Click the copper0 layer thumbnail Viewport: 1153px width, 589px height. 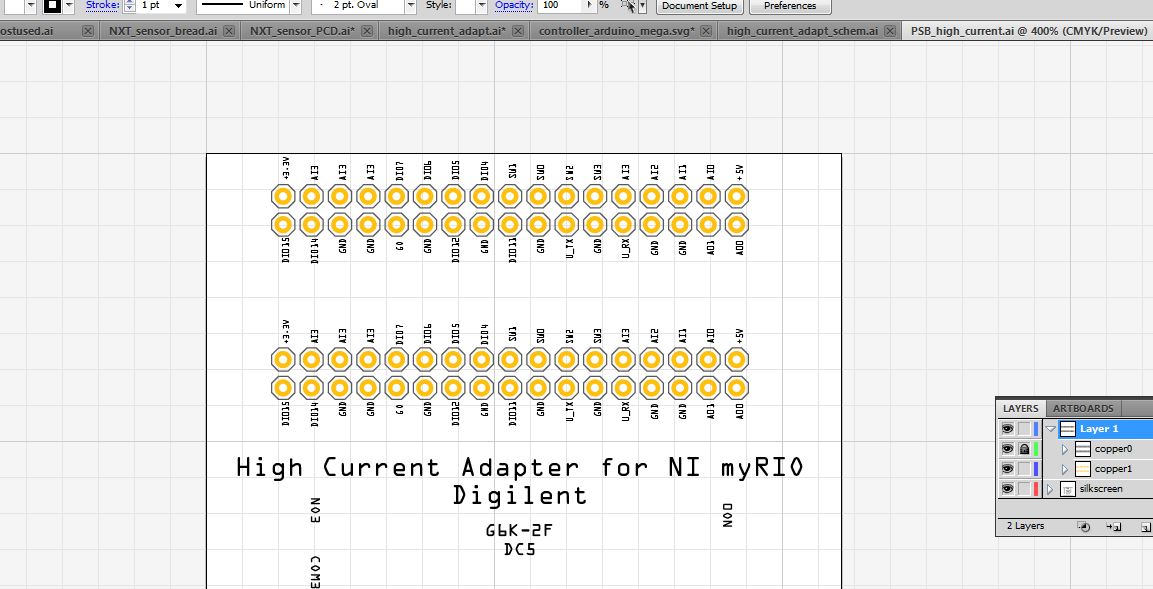pos(1083,448)
